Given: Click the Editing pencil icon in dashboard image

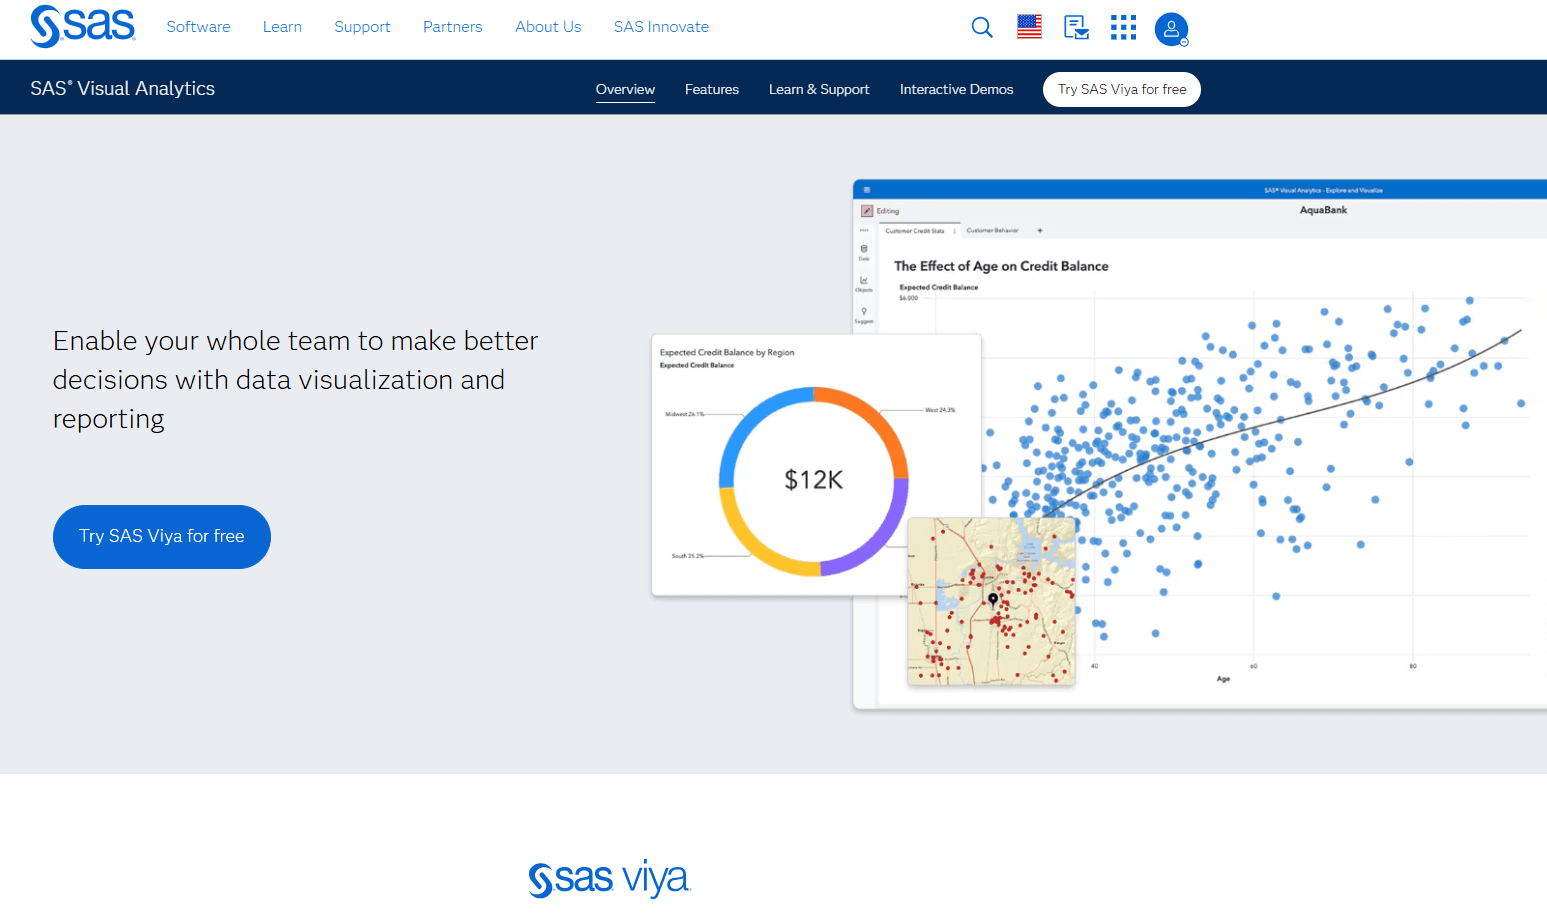Looking at the screenshot, I should point(867,211).
